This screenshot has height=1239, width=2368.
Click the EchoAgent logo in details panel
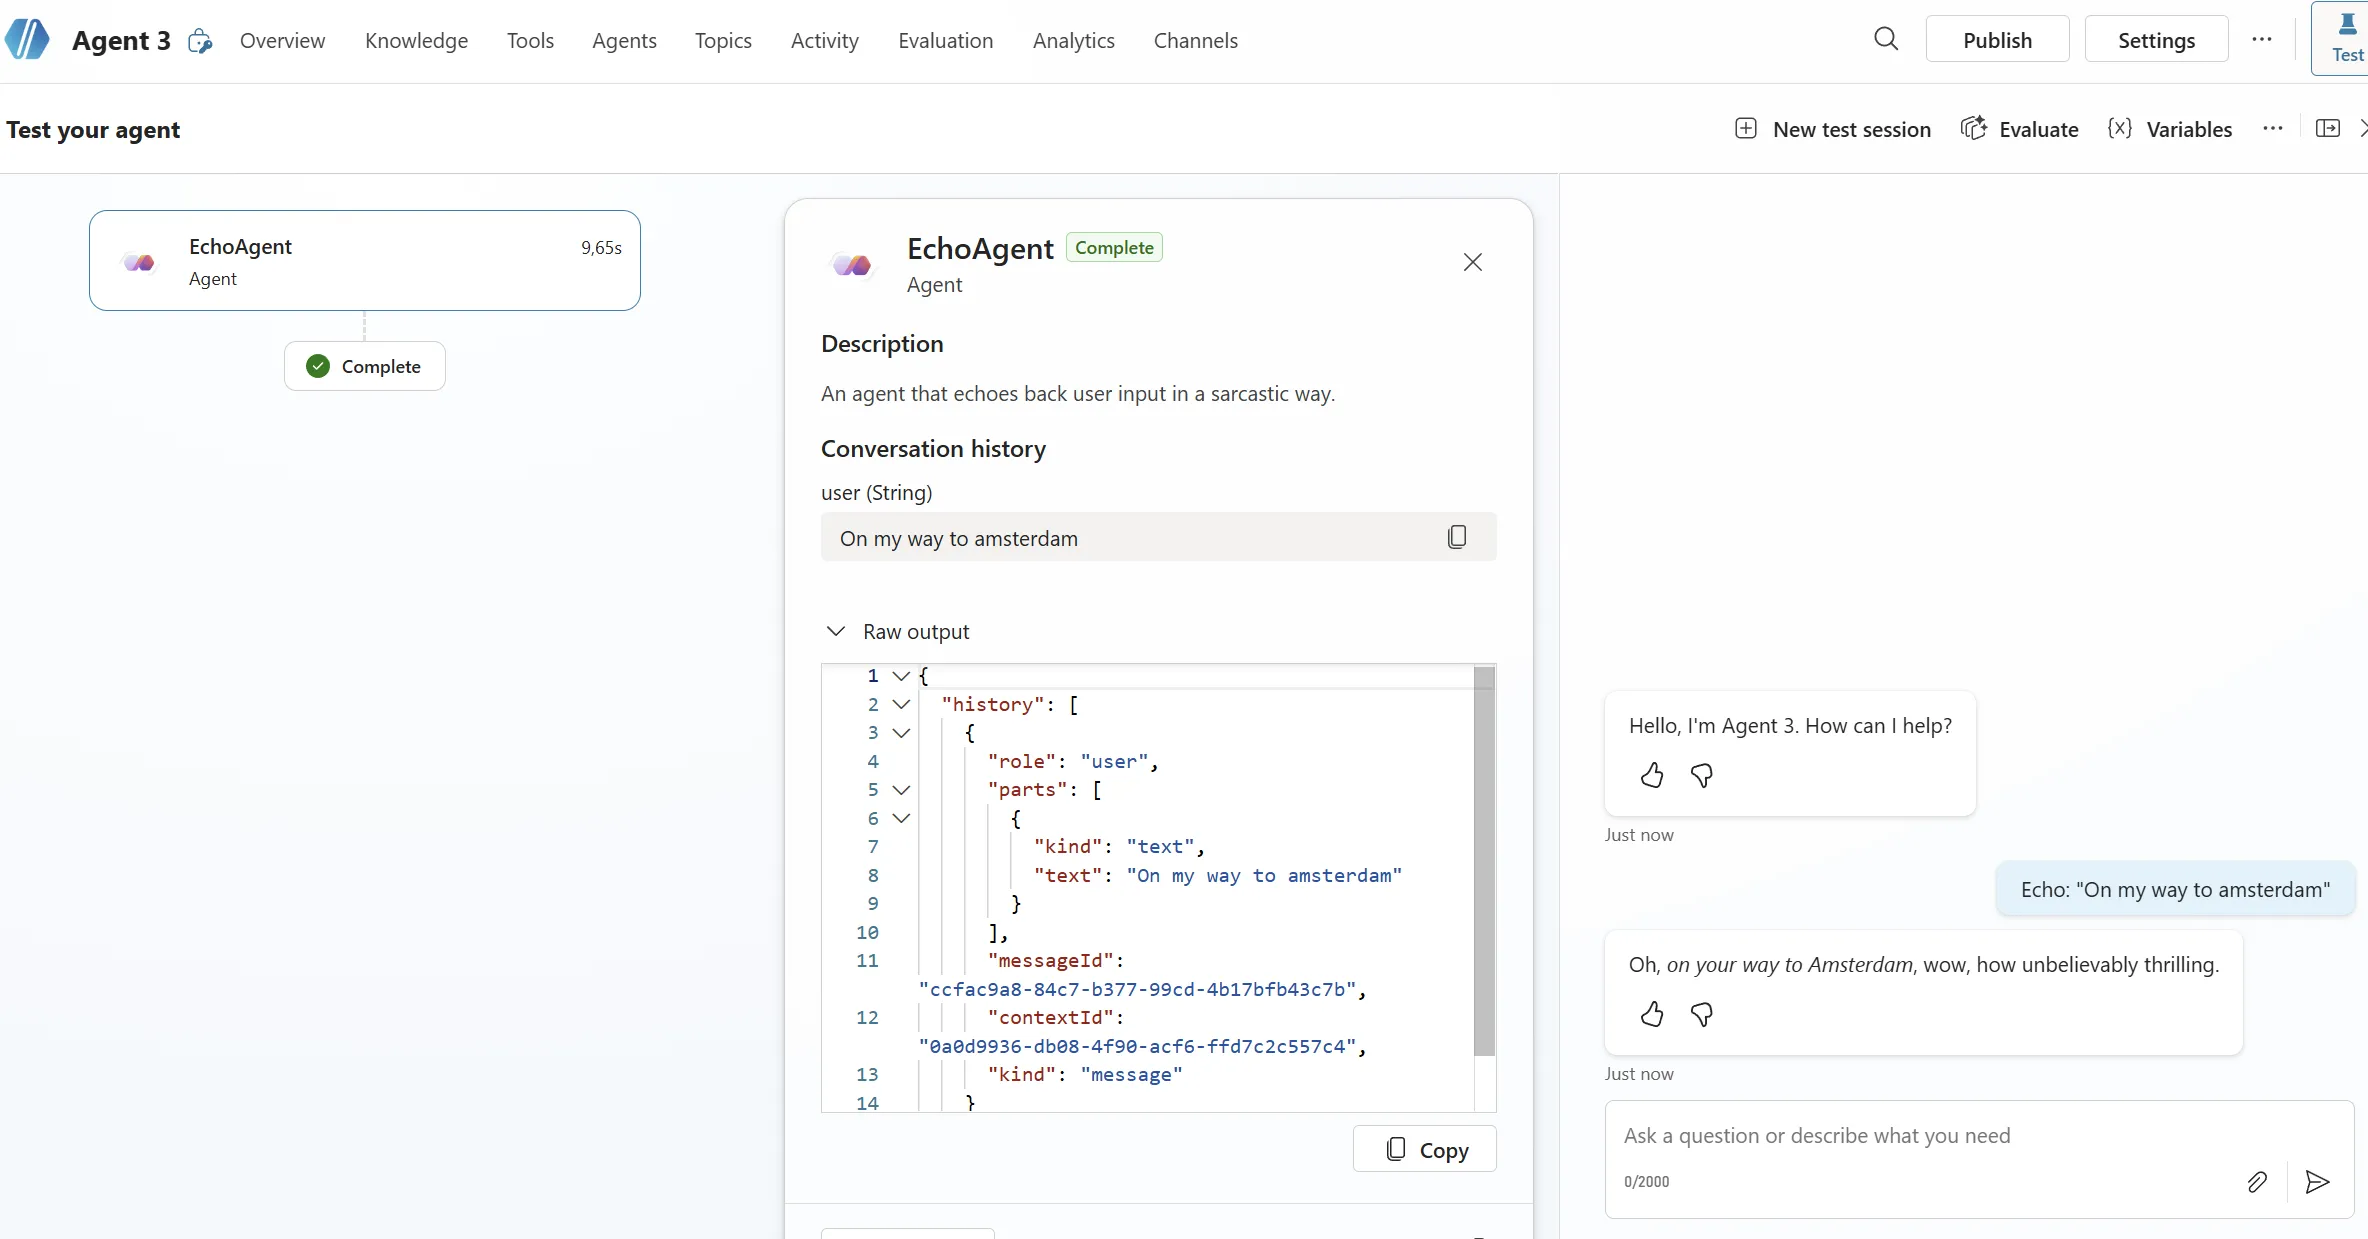(x=852, y=264)
